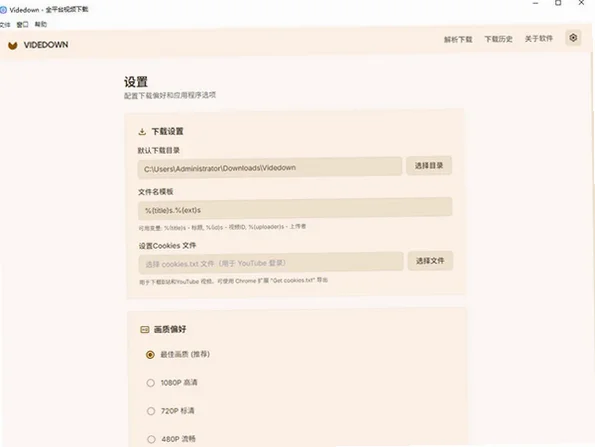Image resolution: width=595 pixels, height=447 pixels.
Task: Focus the default download directory field
Action: 270,168
